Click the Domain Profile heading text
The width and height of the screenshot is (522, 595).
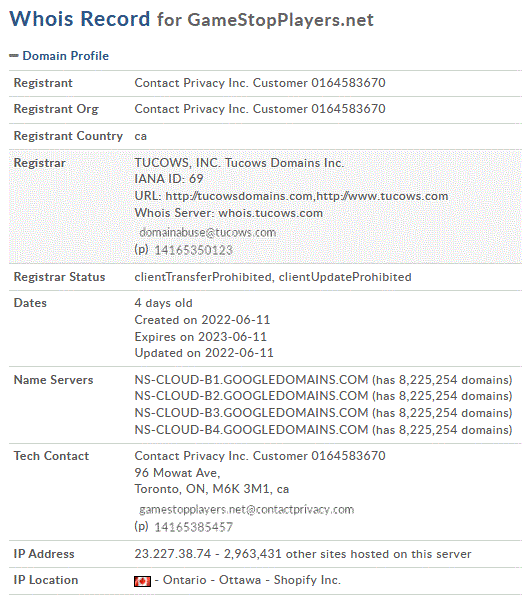pyautogui.click(x=66, y=56)
